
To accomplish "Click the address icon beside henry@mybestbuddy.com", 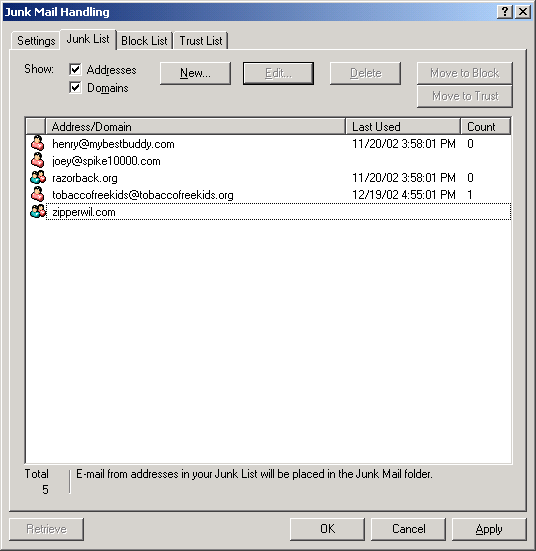I will point(38,144).
